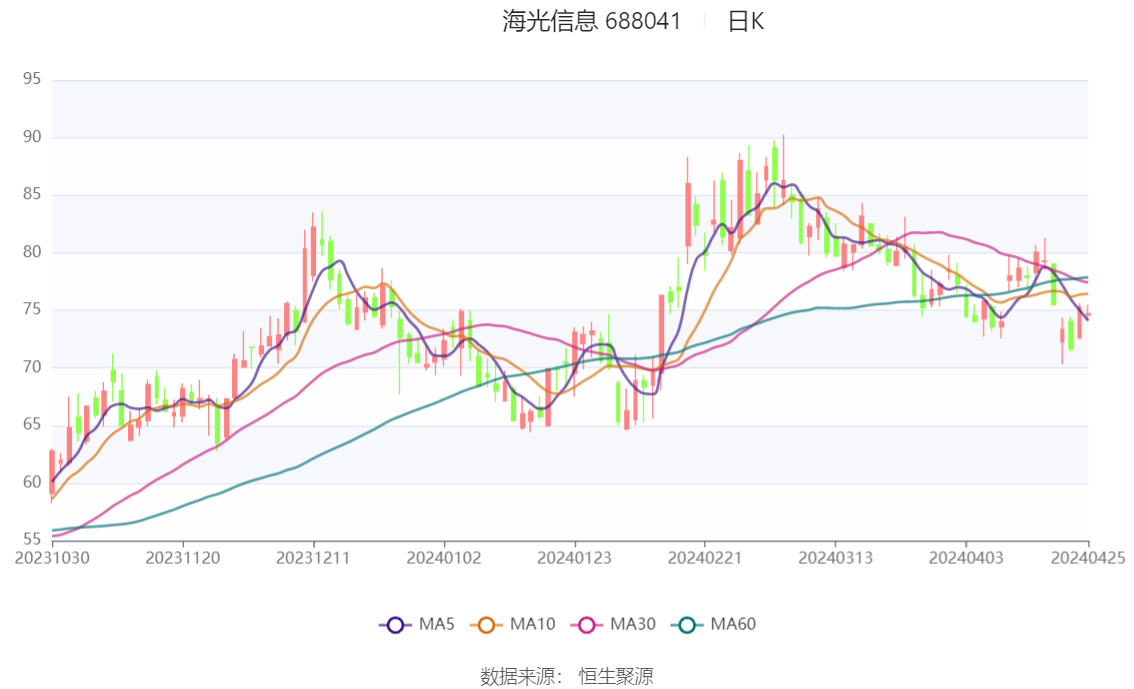1134x689 pixels.
Task: Toggle the MA60 legend series
Action: click(x=714, y=624)
